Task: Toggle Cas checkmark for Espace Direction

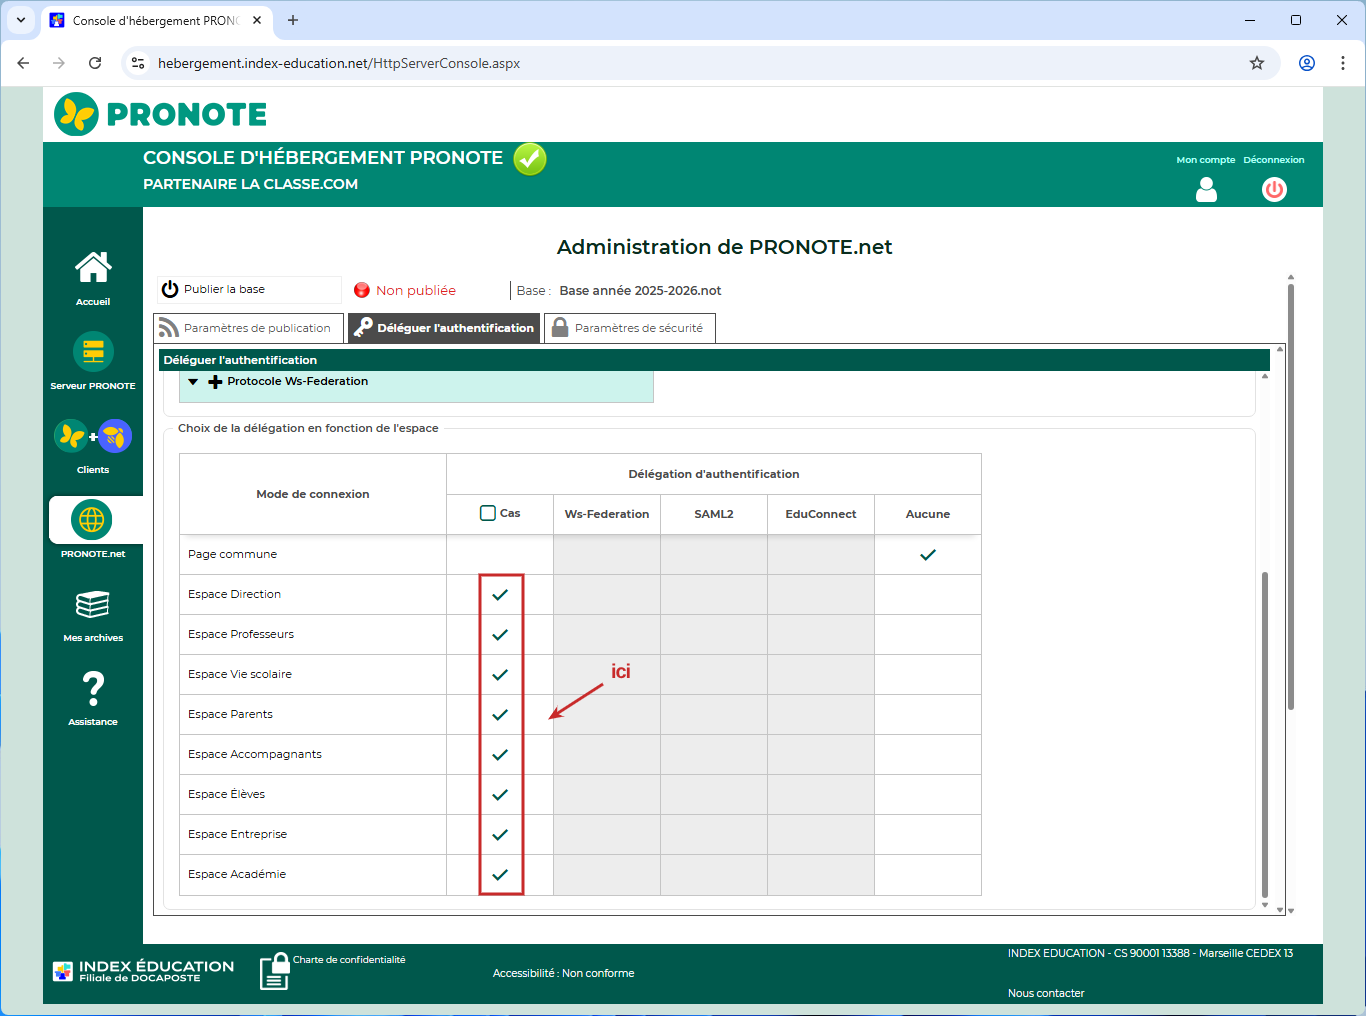Action: click(500, 594)
